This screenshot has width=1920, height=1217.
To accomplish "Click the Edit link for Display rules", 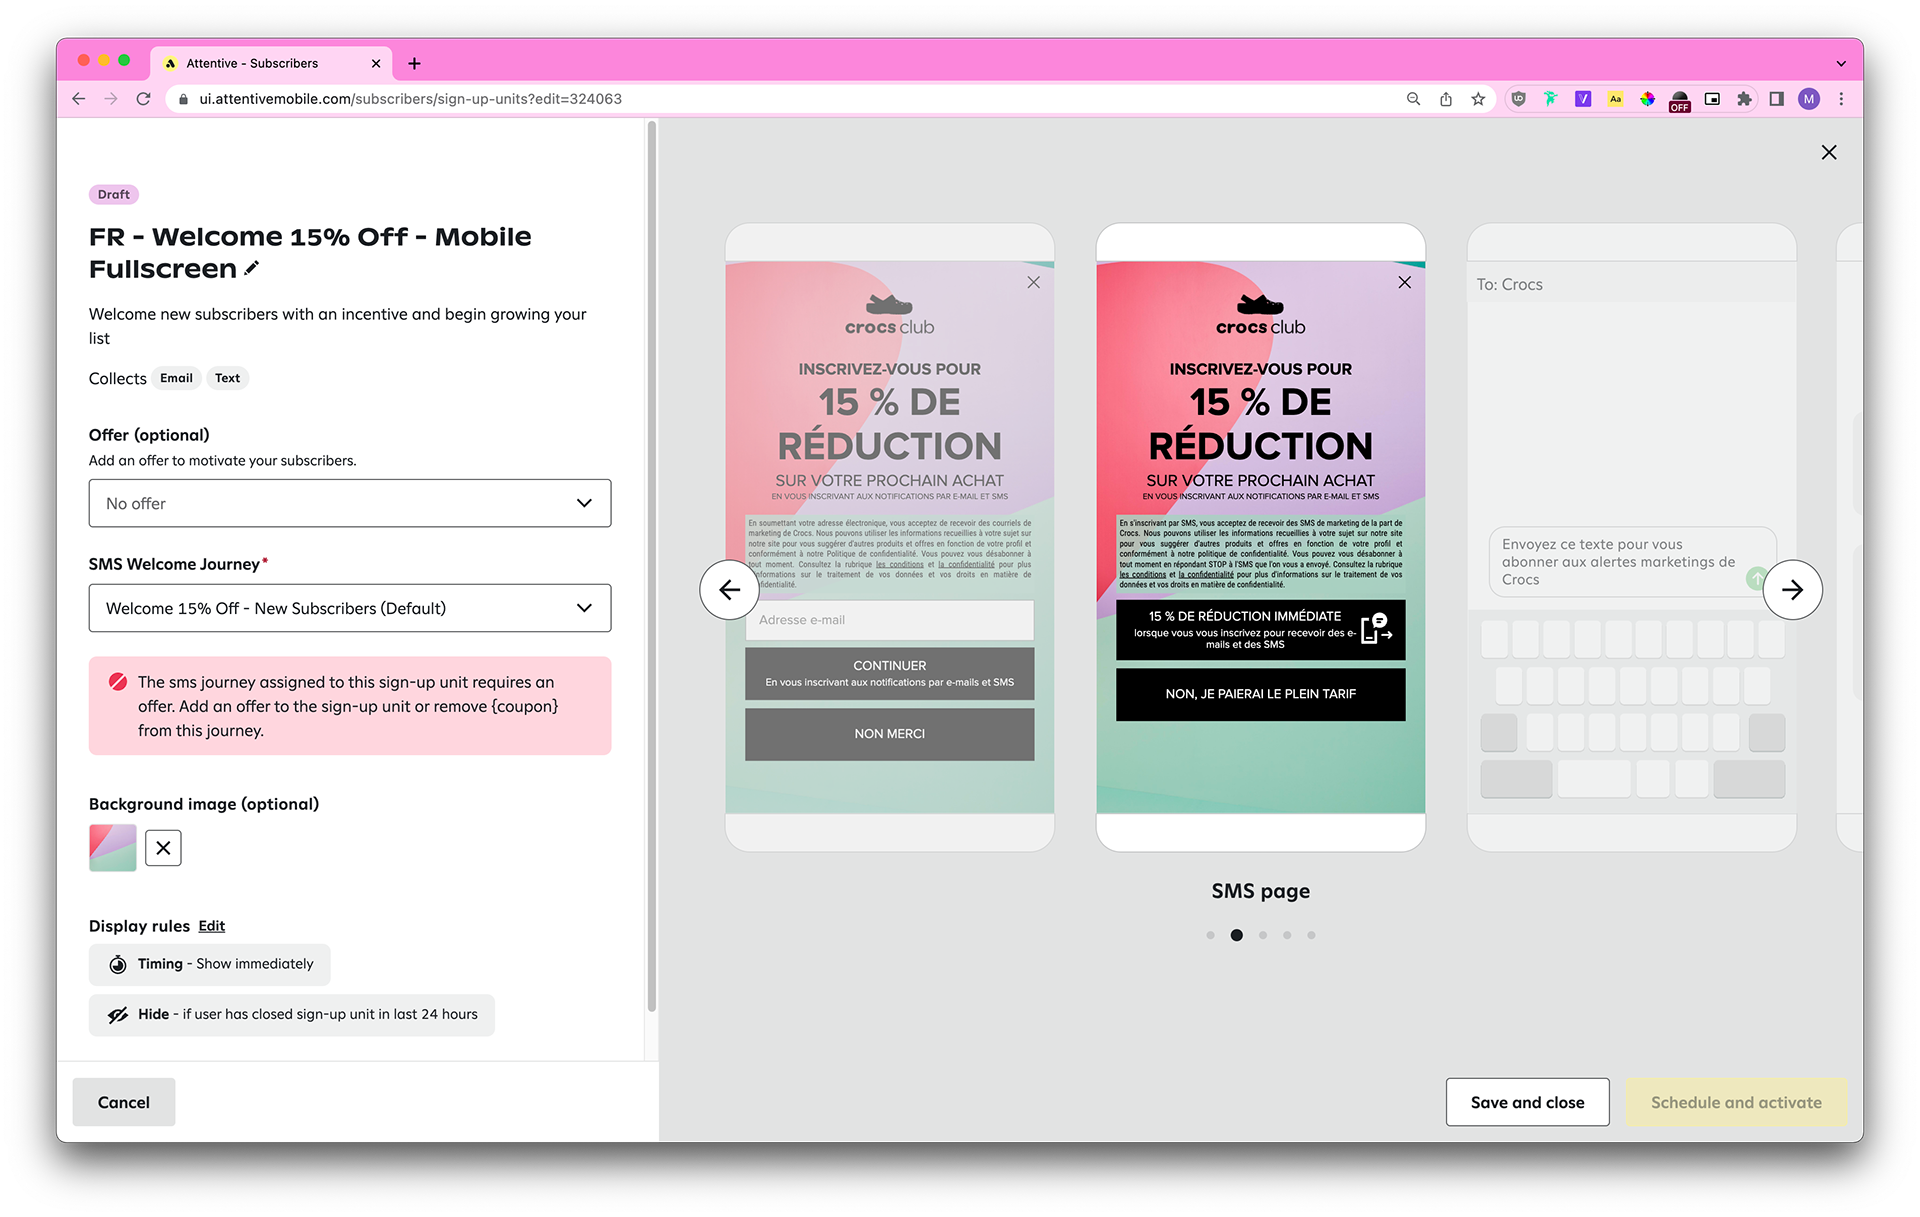I will click(x=211, y=926).
